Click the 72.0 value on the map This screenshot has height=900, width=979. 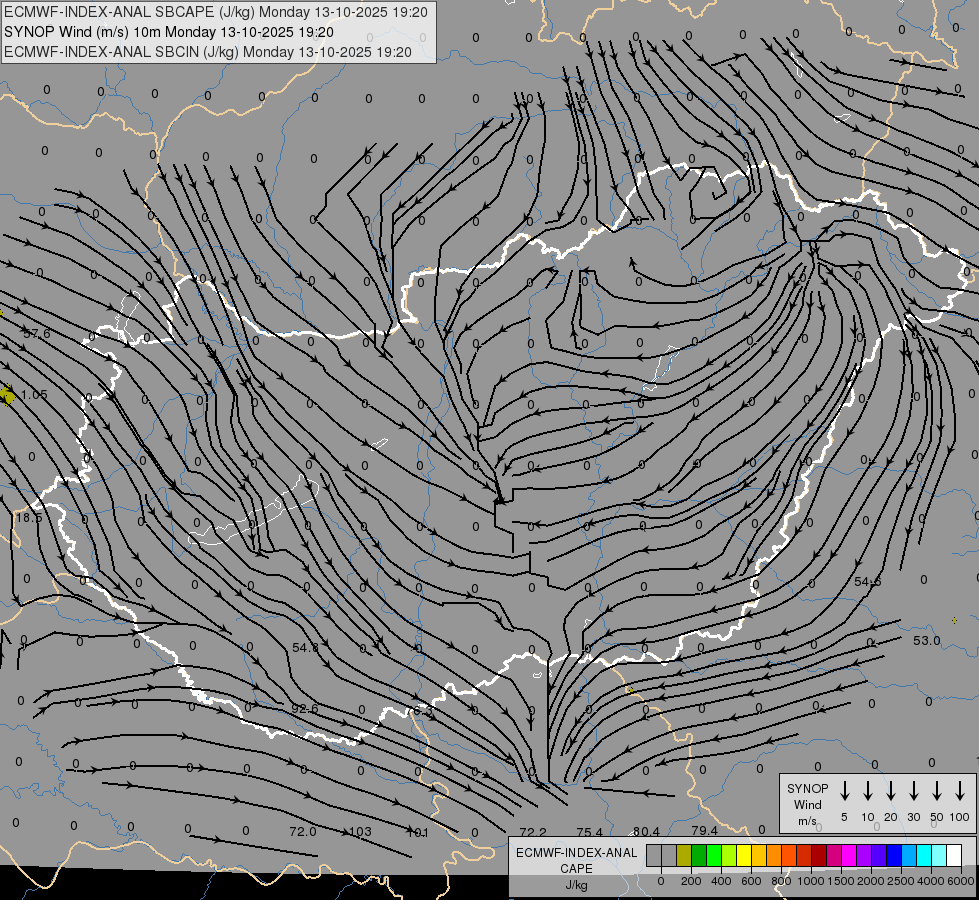[x=303, y=831]
